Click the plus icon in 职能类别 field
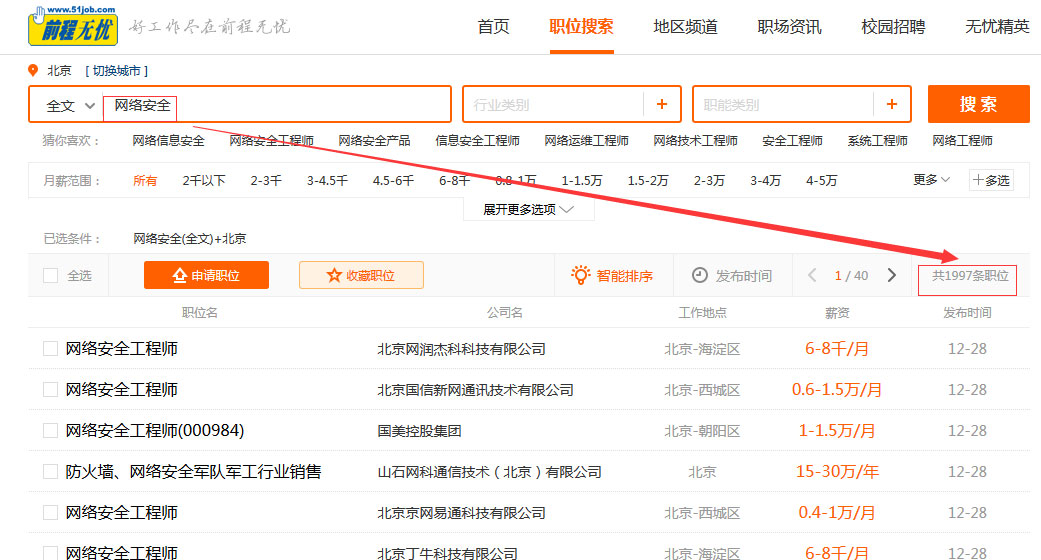 [x=891, y=104]
